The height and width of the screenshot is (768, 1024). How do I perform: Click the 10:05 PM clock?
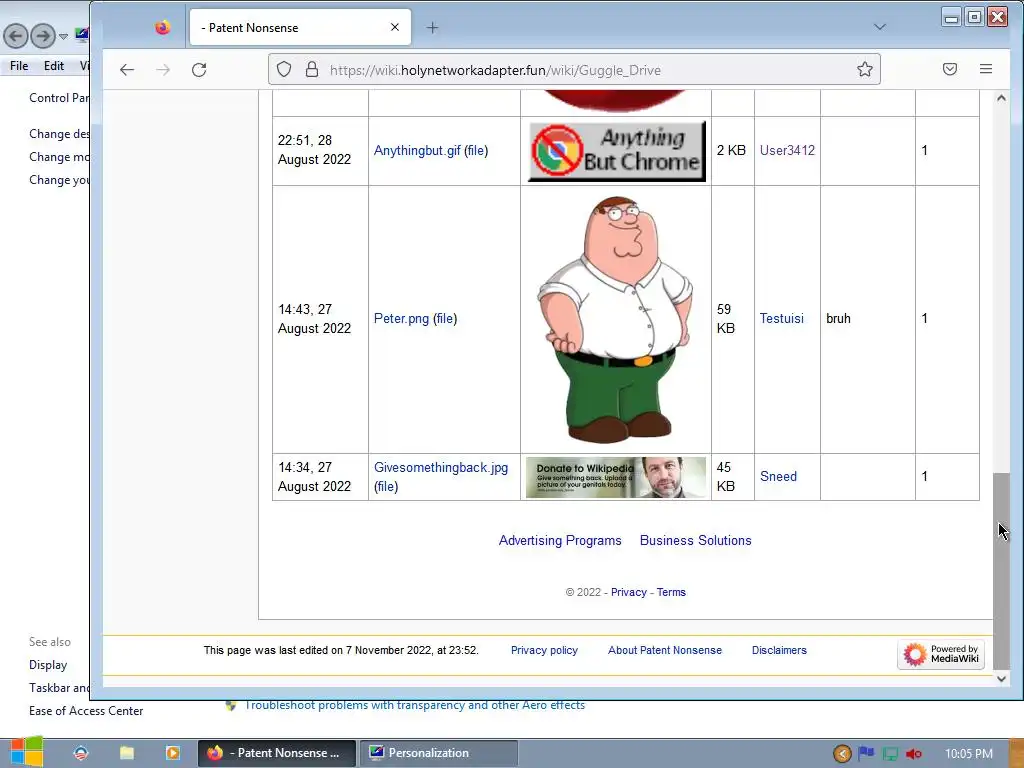pyautogui.click(x=968, y=754)
